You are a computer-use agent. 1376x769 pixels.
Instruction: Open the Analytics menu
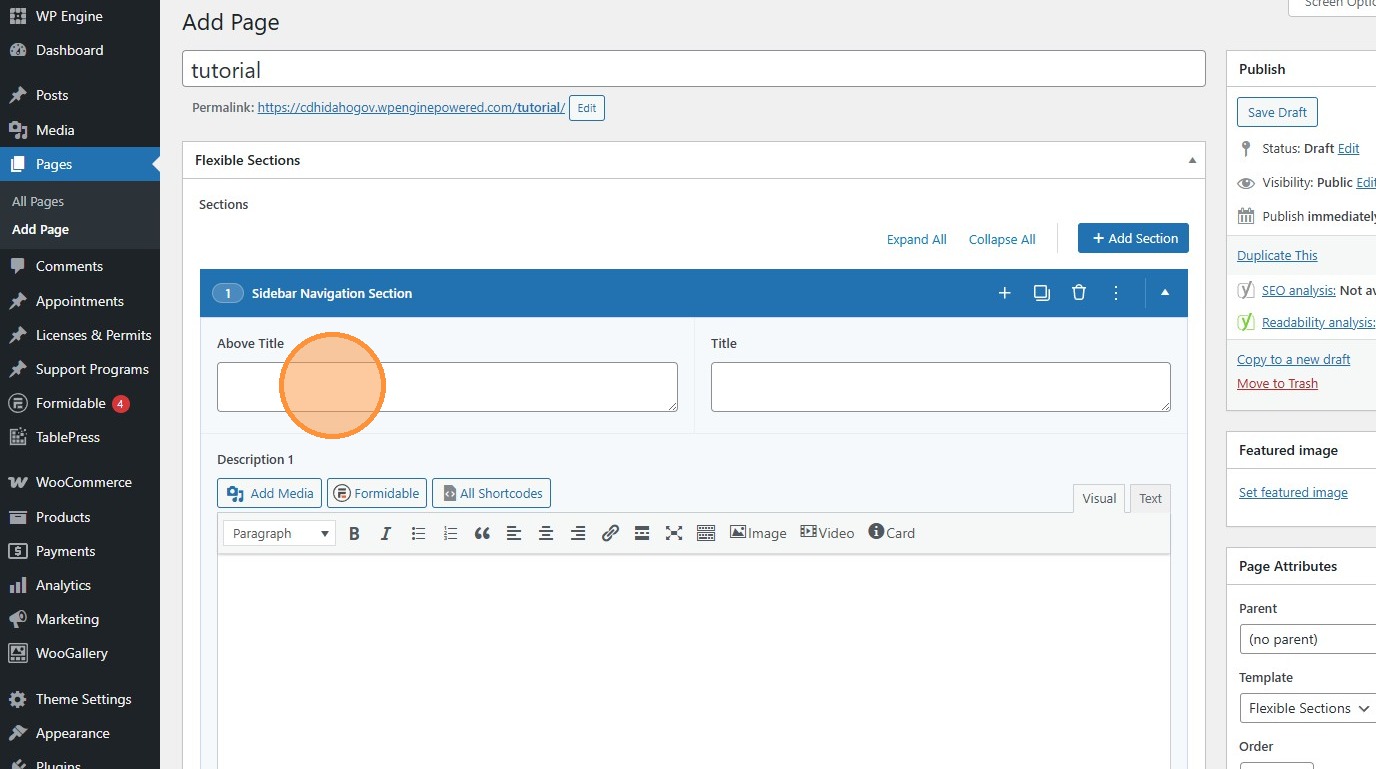click(80, 585)
